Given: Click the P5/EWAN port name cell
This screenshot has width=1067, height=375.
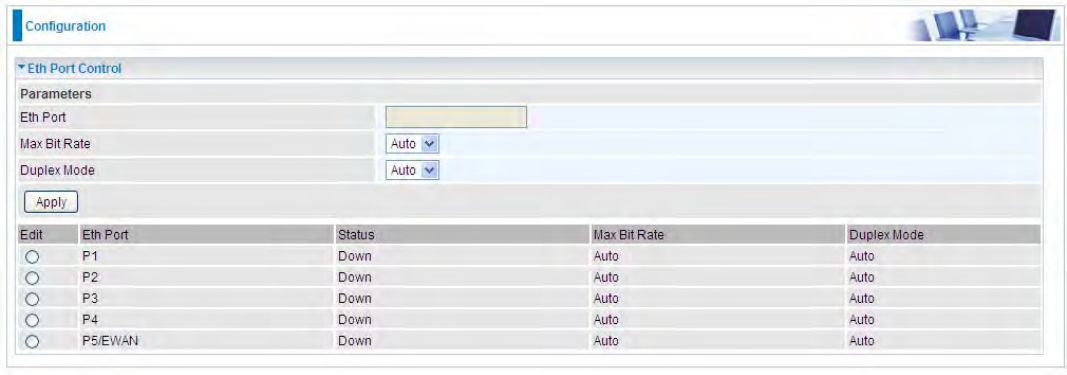Looking at the screenshot, I should (x=110, y=340).
